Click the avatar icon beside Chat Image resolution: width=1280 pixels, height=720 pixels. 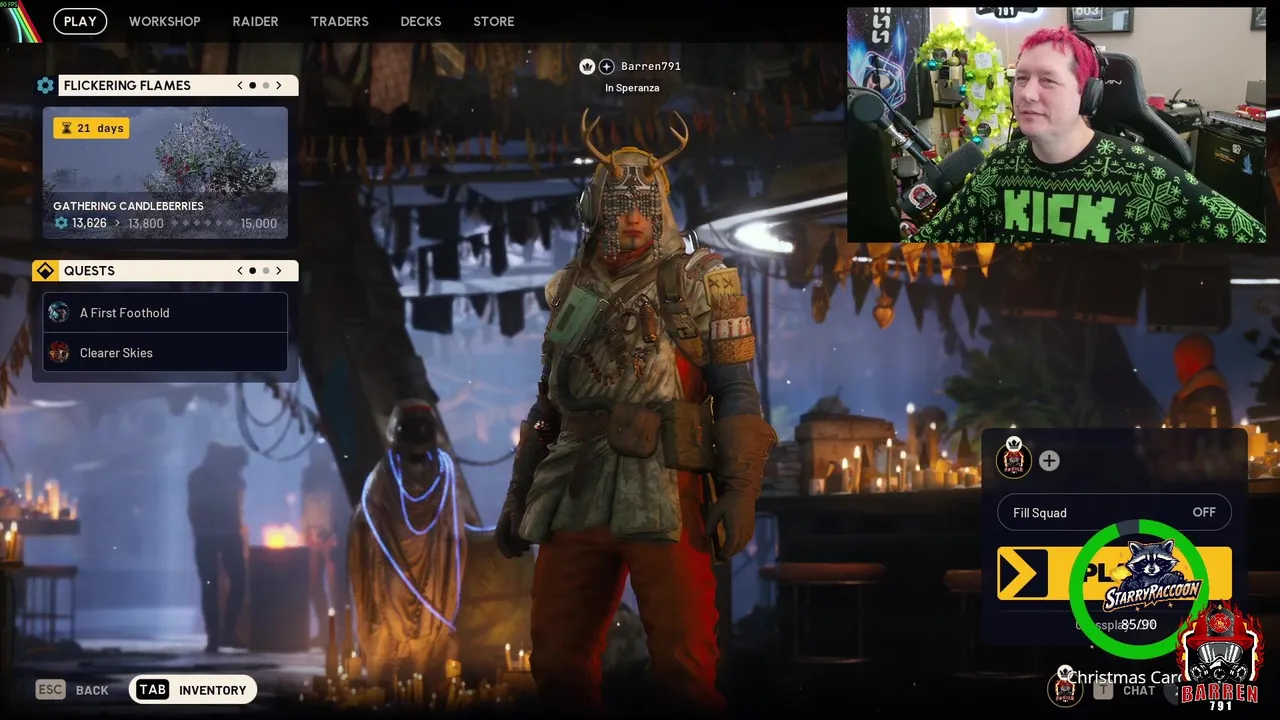(x=1065, y=687)
